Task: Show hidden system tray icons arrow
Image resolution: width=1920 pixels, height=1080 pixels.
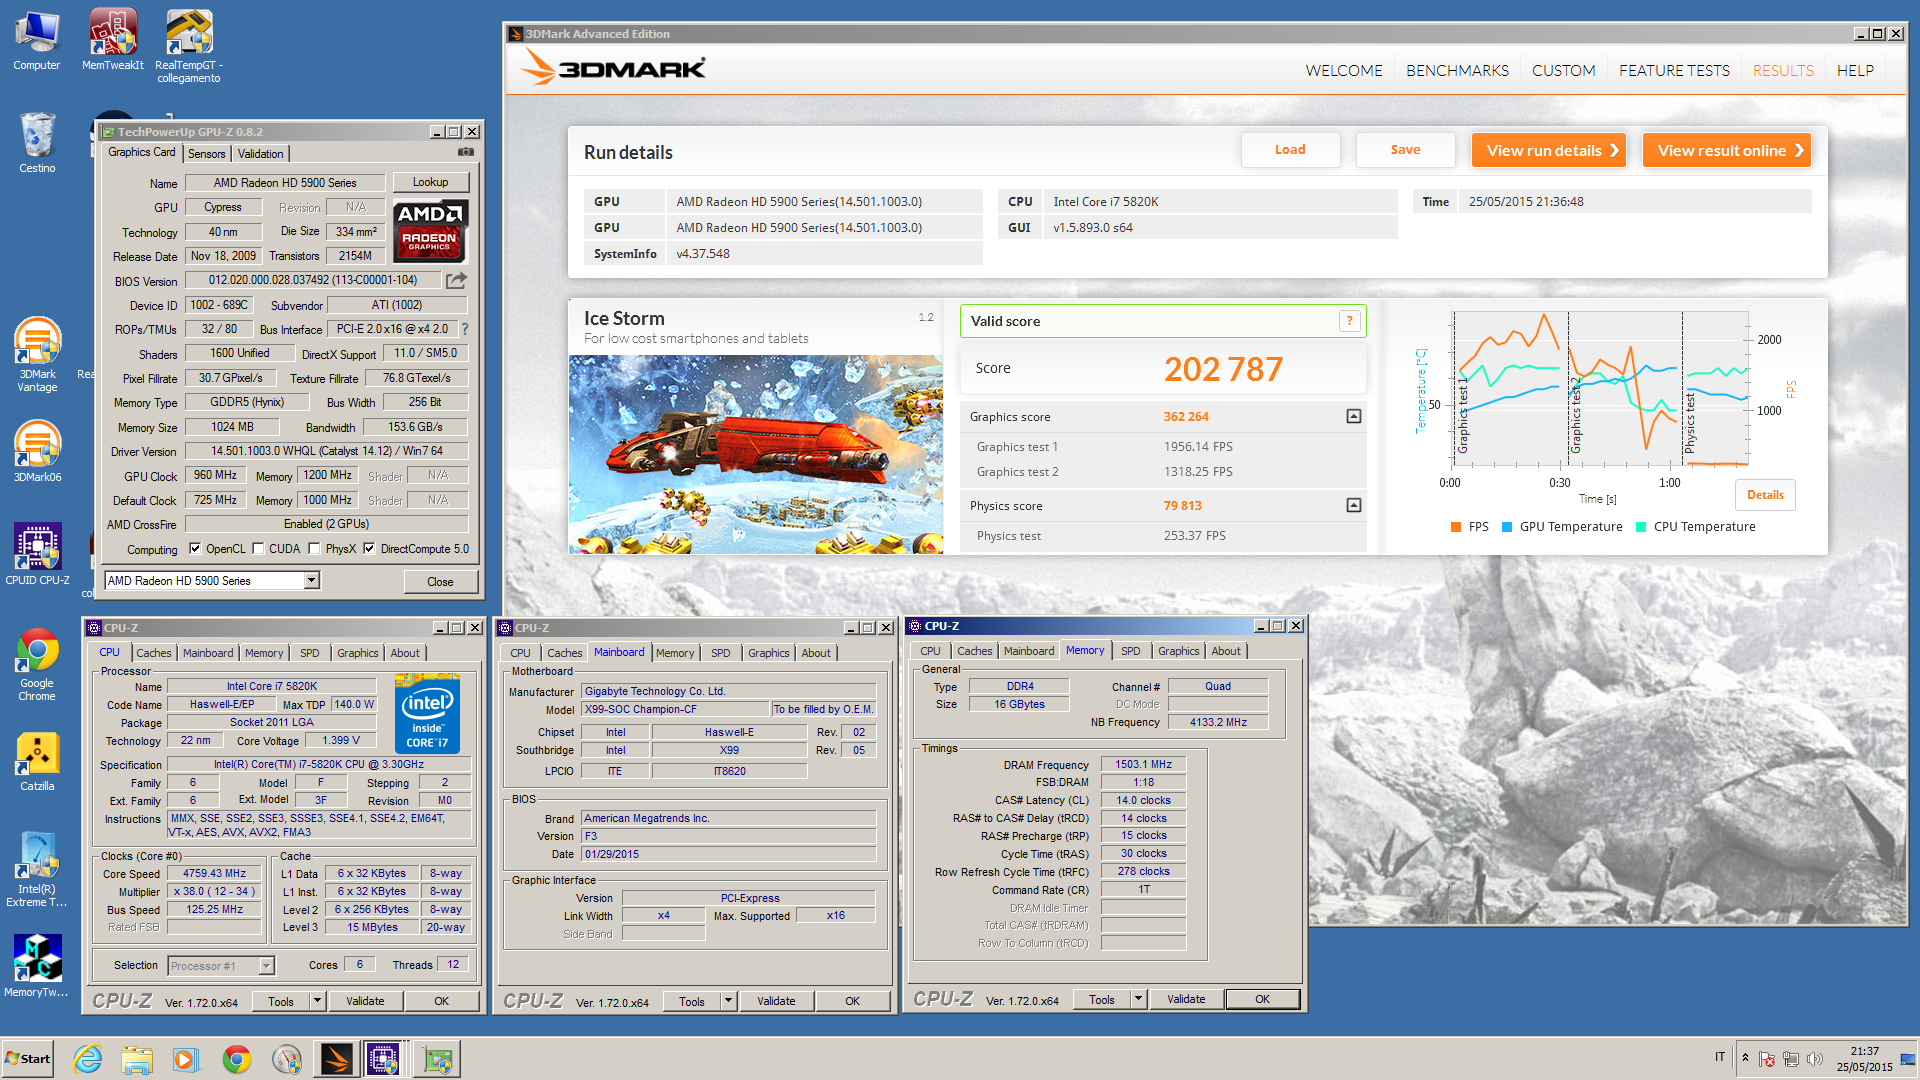Action: coord(1745,1058)
